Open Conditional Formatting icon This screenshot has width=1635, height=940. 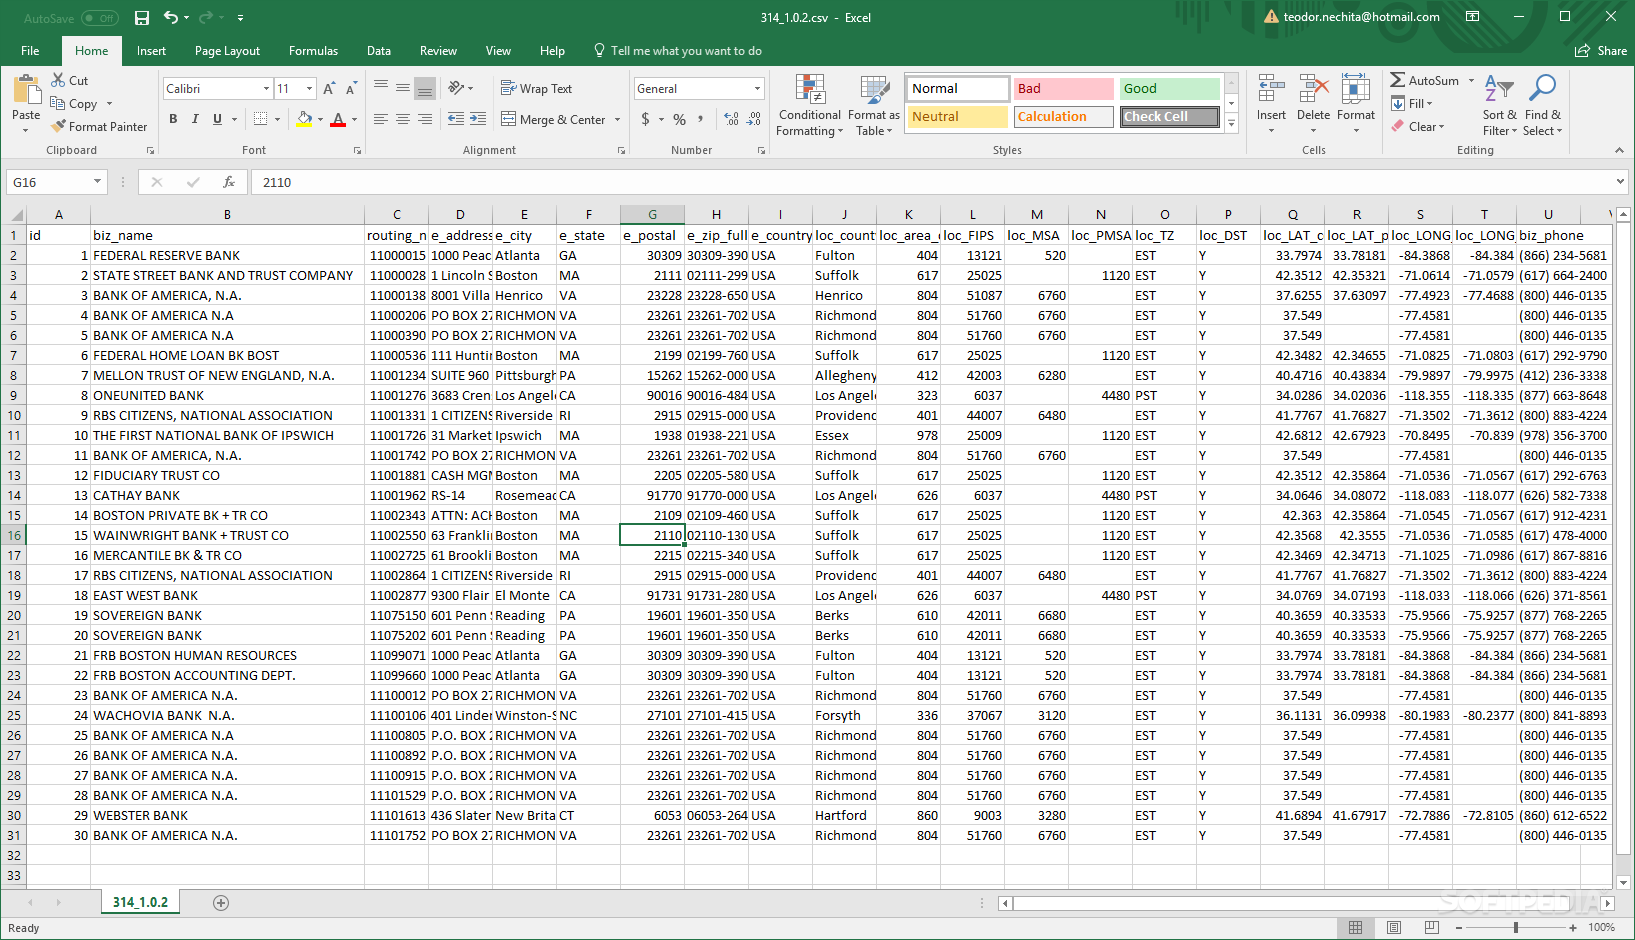809,90
